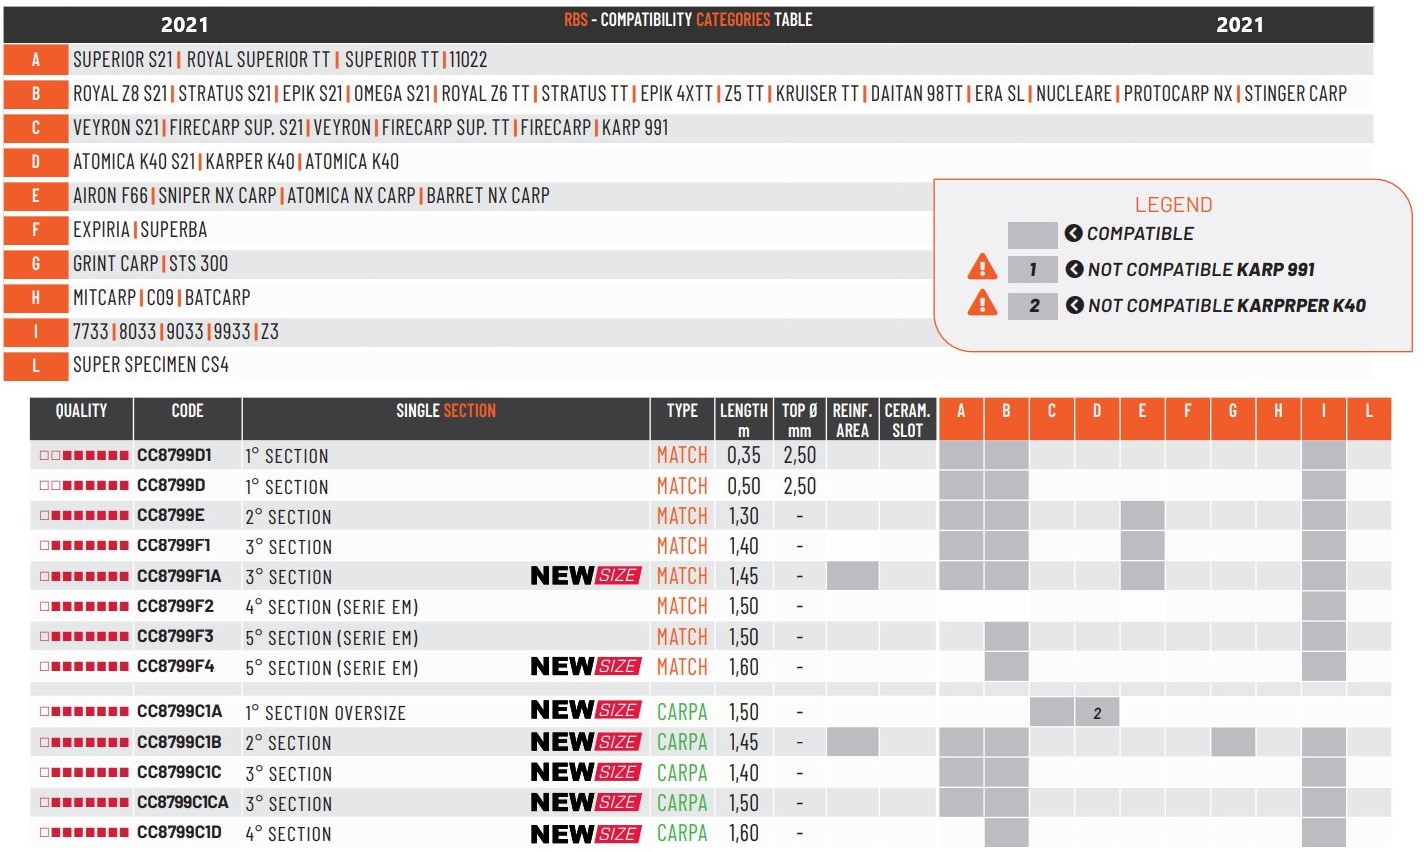This screenshot has height=852, width=1424.
Task: Click the orange category A label
Action: point(36,60)
